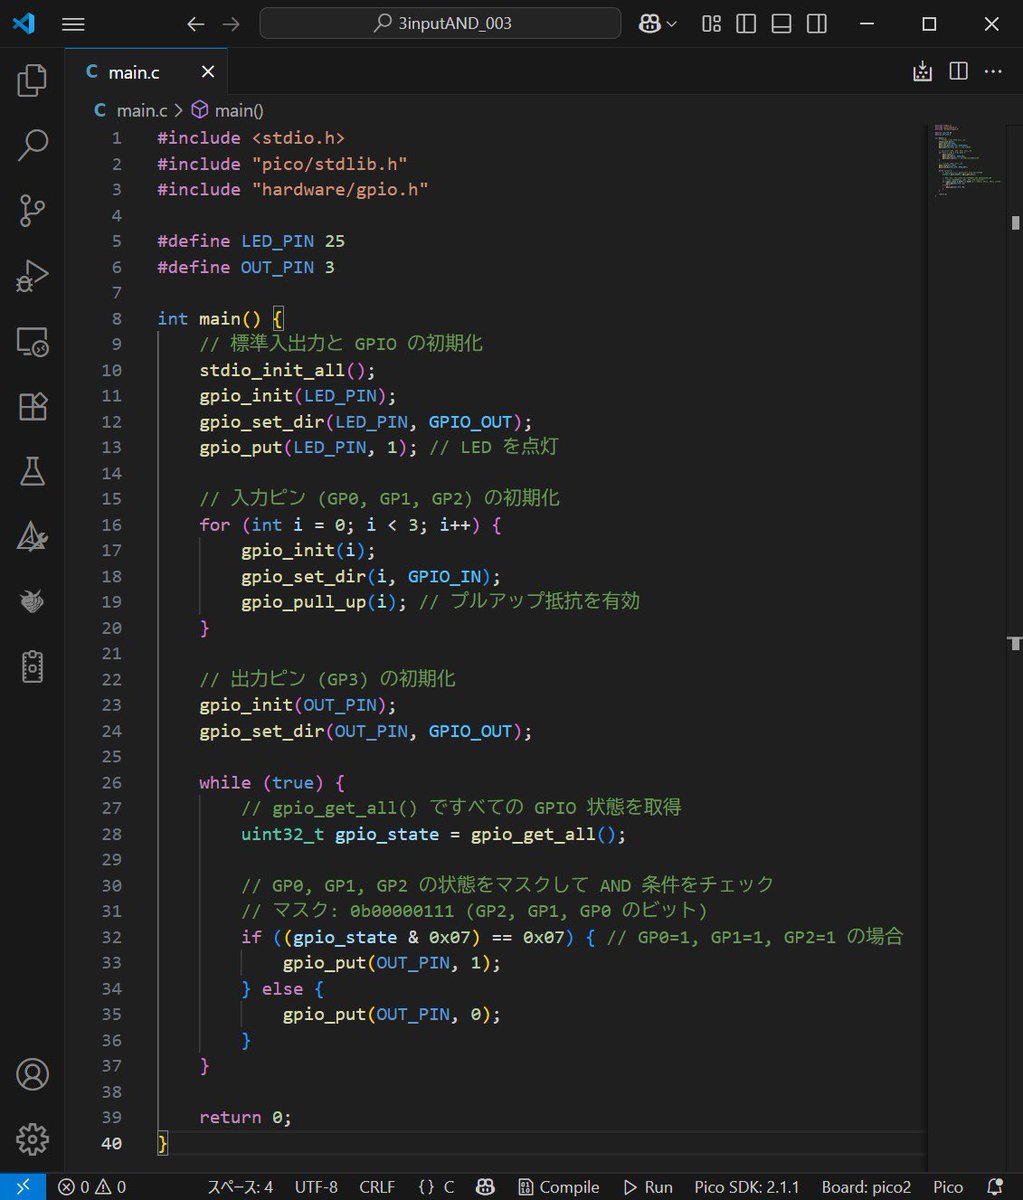Split the editor to the right
Image resolution: width=1023 pixels, height=1200 pixels.
tap(958, 72)
